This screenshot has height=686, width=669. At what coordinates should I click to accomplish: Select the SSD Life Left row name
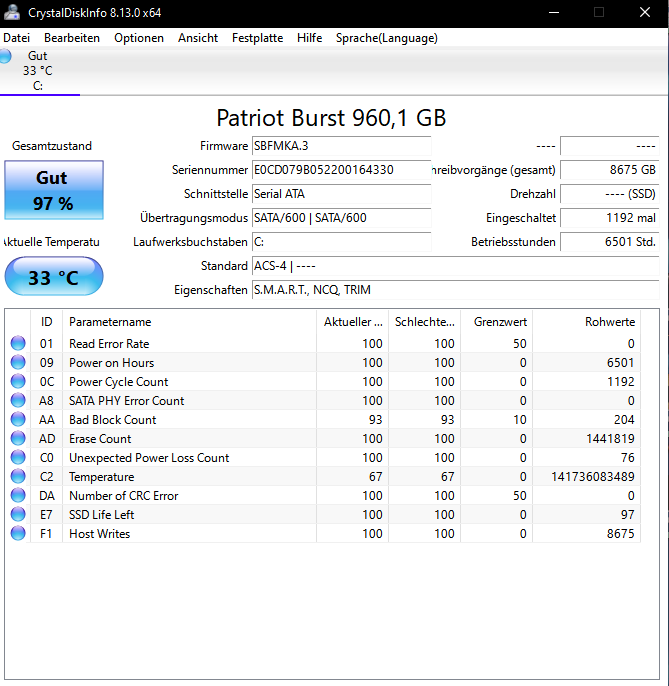pos(102,515)
